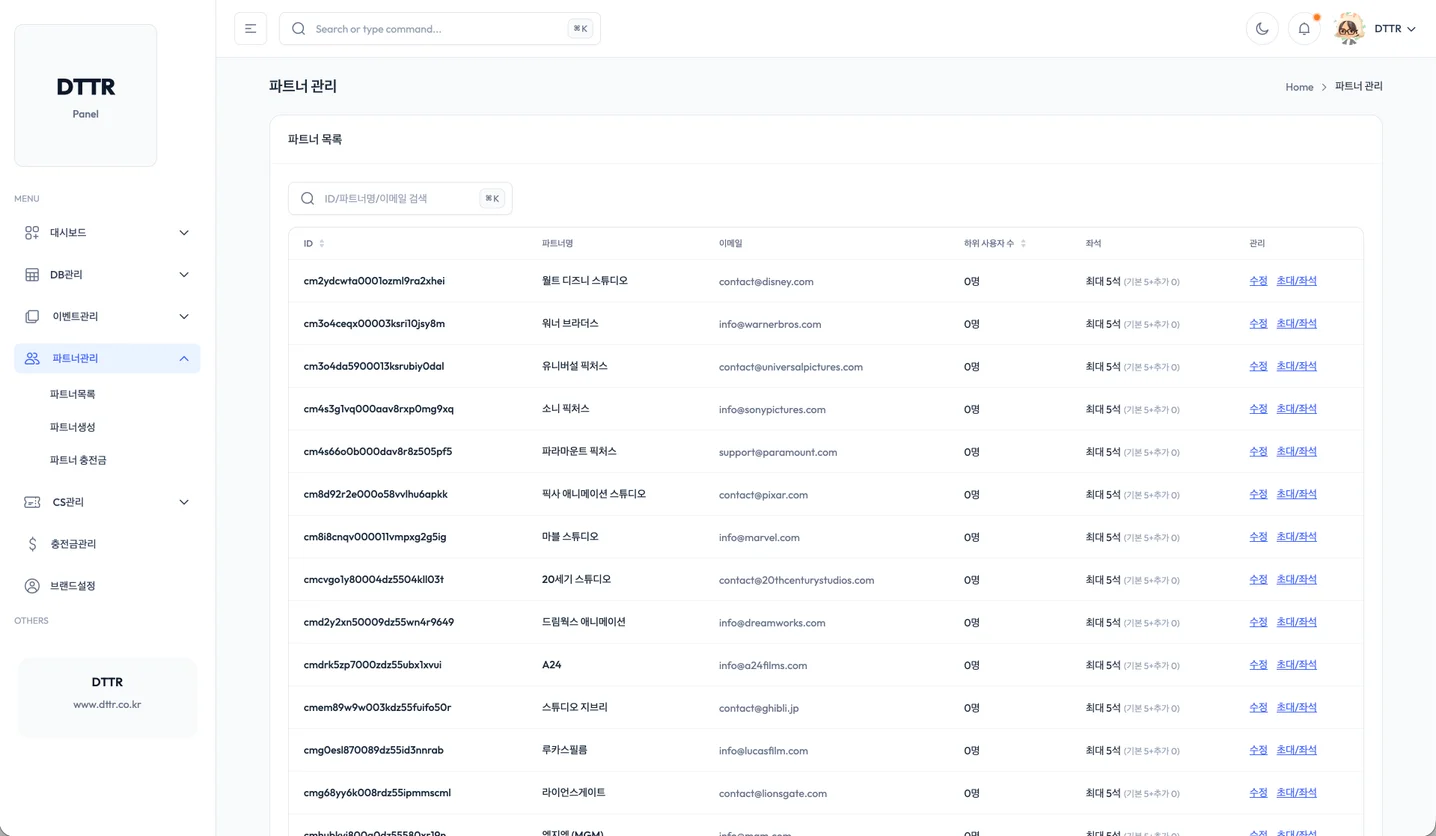Image resolution: width=1436 pixels, height=836 pixels.
Task: Select ID cm2ydcwta0001ozml9ra2xhei
Action: click(374, 281)
